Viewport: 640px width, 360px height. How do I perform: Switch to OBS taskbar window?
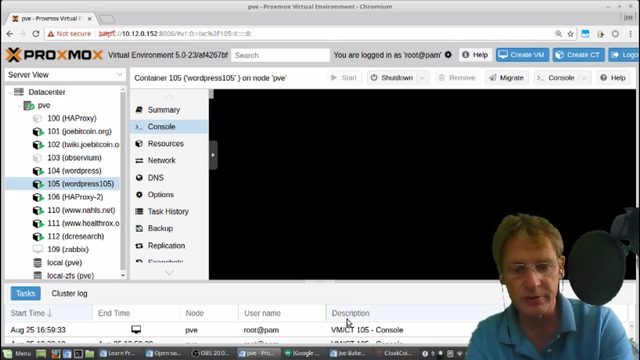pos(211,353)
